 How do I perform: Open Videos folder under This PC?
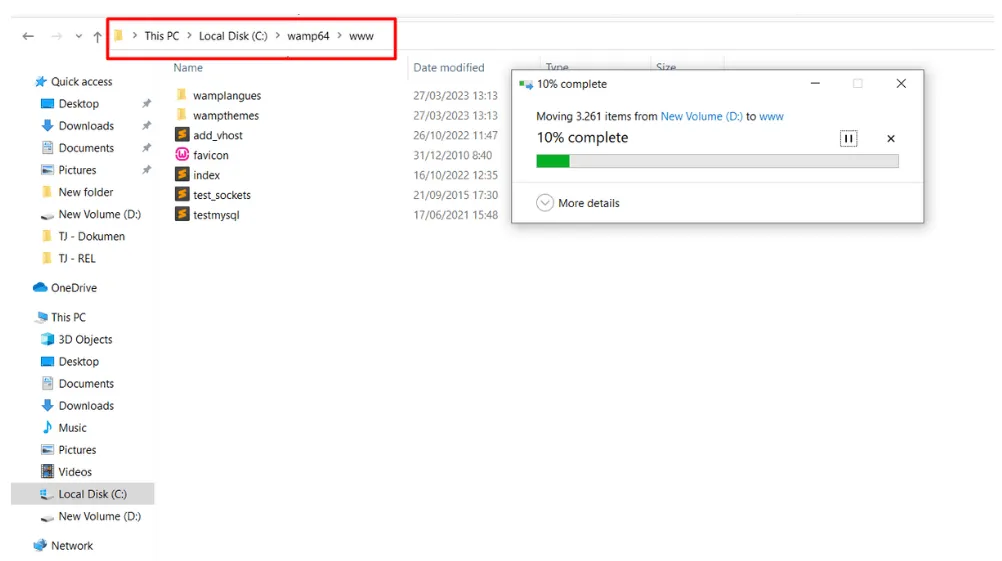[x=75, y=472]
